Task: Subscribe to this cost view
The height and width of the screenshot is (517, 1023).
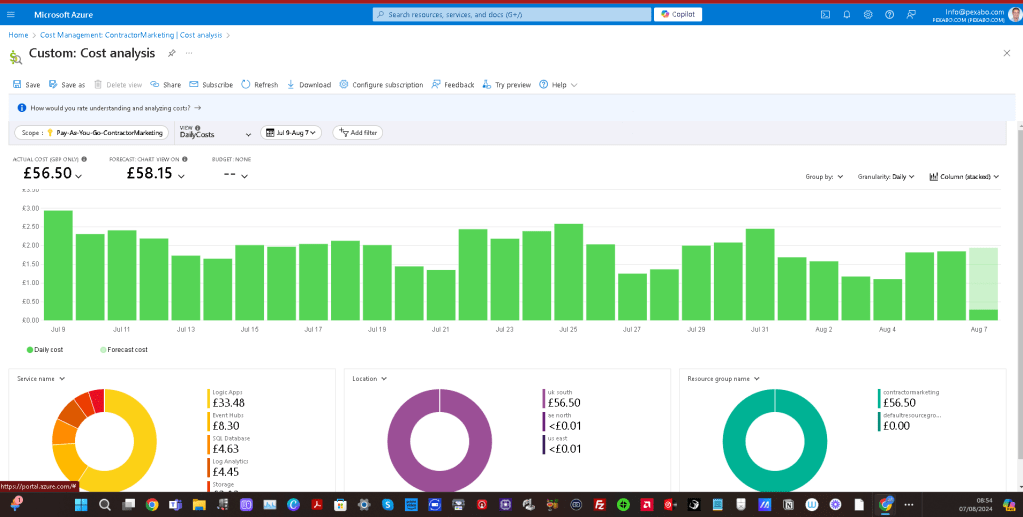Action: pyautogui.click(x=211, y=85)
